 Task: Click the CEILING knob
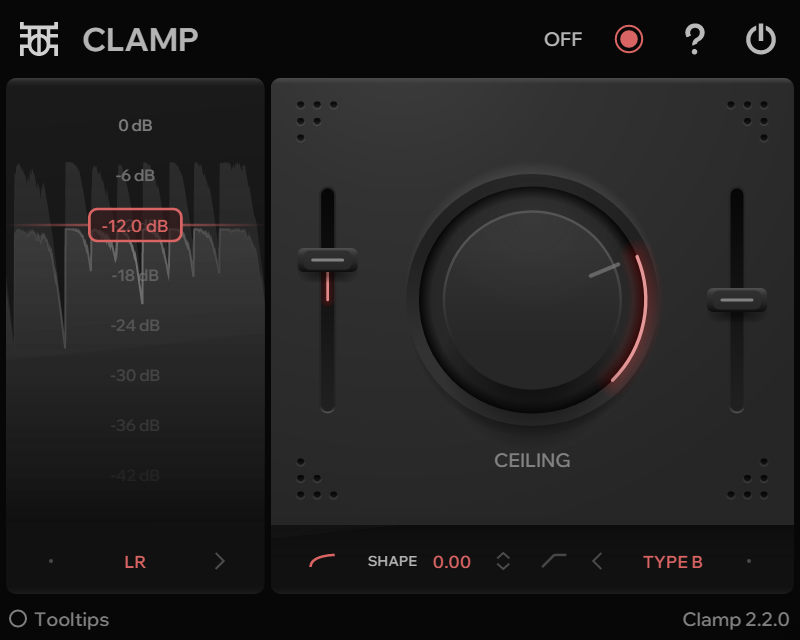532,300
